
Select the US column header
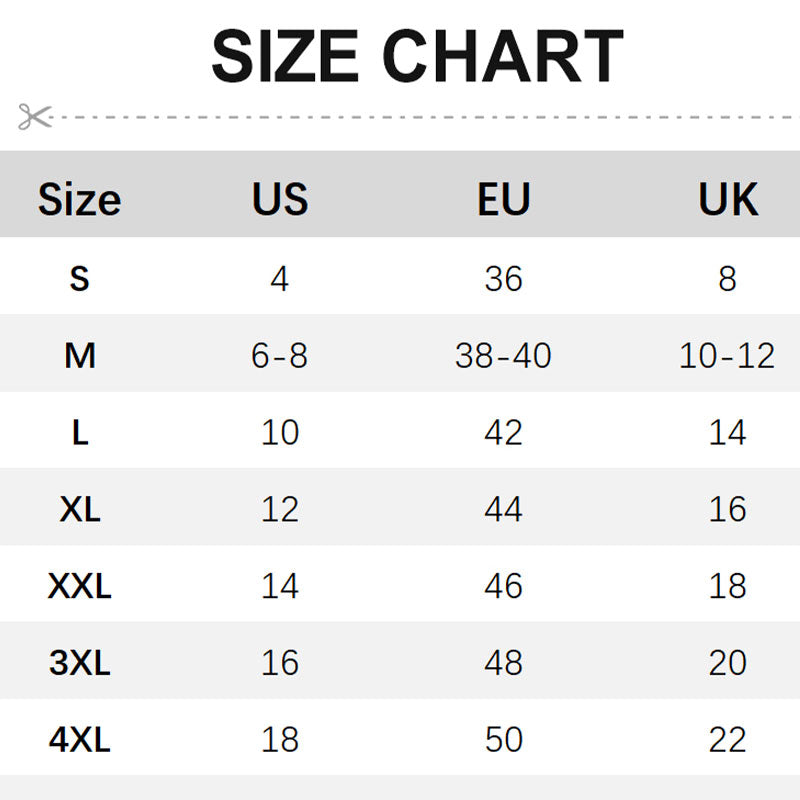tap(280, 199)
